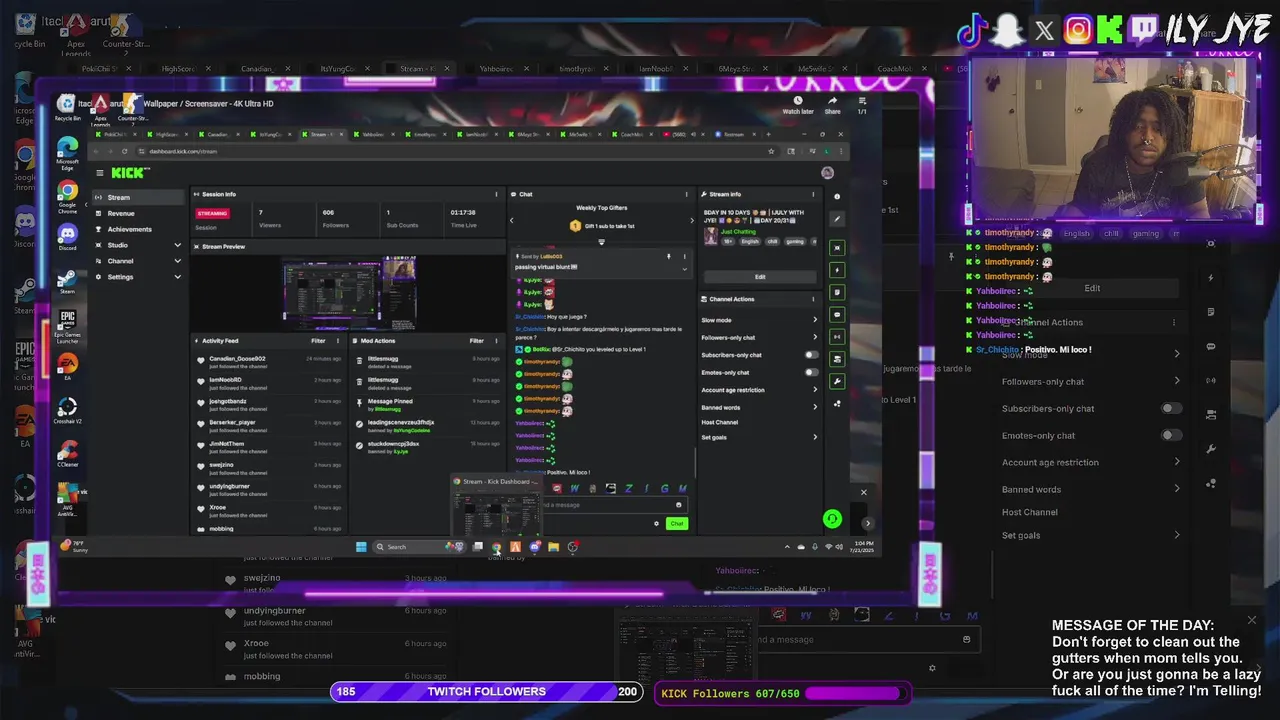The width and height of the screenshot is (1280, 720).
Task: Click the chat bubble icon in front dashboard rail
Action: 837,314
